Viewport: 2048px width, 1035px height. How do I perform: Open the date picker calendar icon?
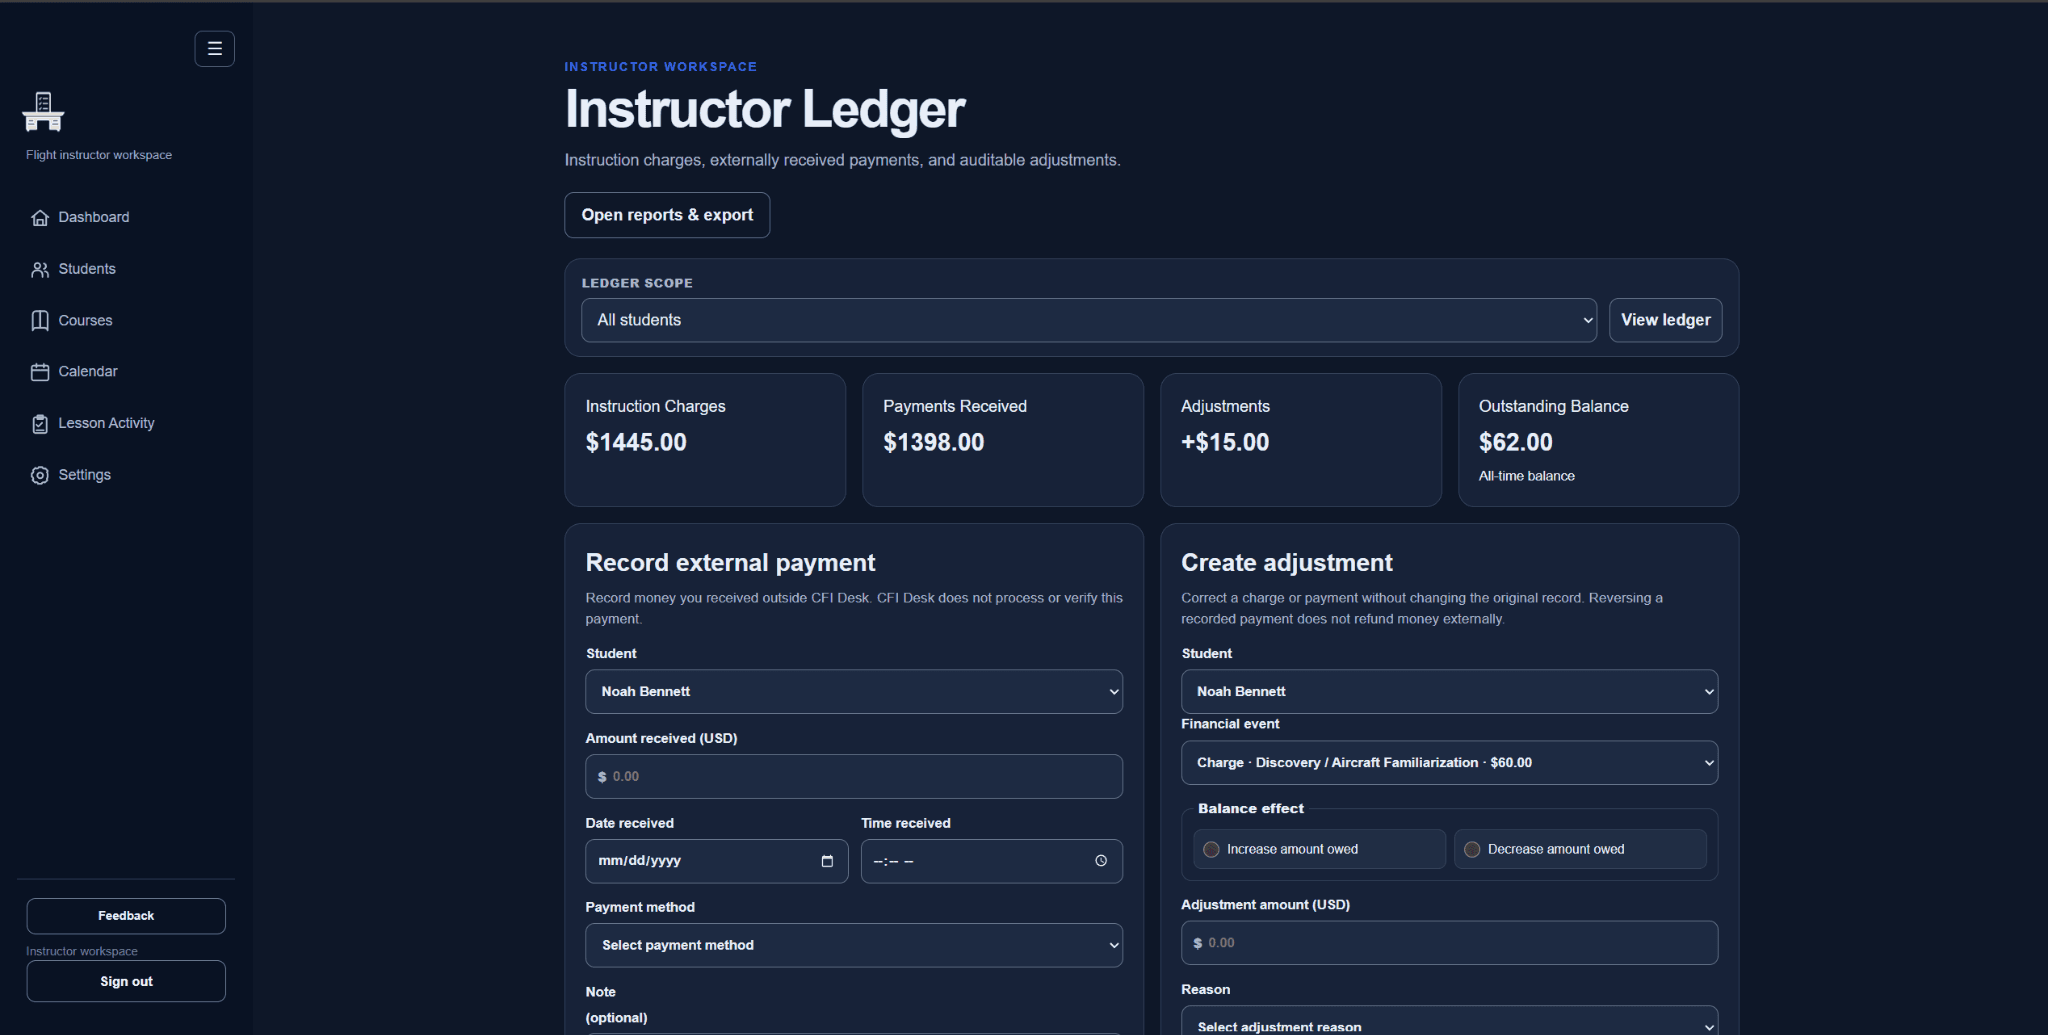tap(827, 861)
